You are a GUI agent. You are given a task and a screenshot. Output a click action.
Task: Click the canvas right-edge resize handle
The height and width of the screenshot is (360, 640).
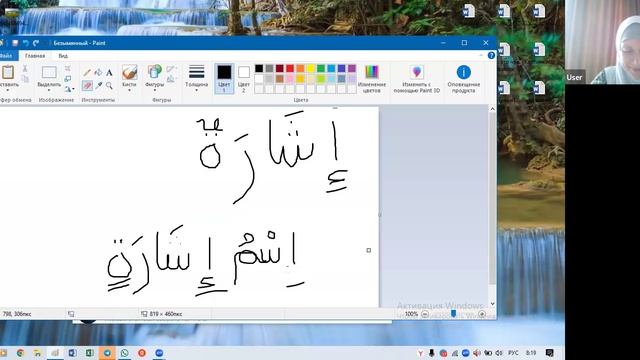(x=380, y=214)
